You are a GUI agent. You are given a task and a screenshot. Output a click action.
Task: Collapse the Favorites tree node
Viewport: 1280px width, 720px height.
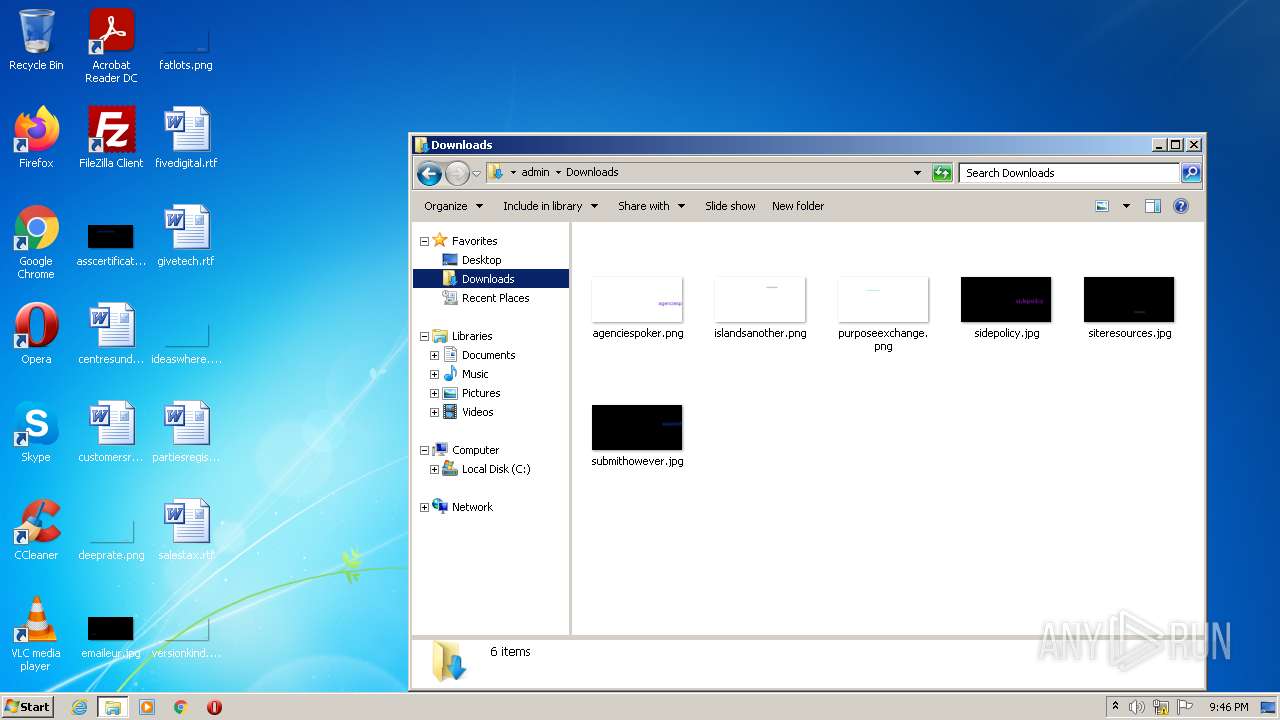click(424, 241)
